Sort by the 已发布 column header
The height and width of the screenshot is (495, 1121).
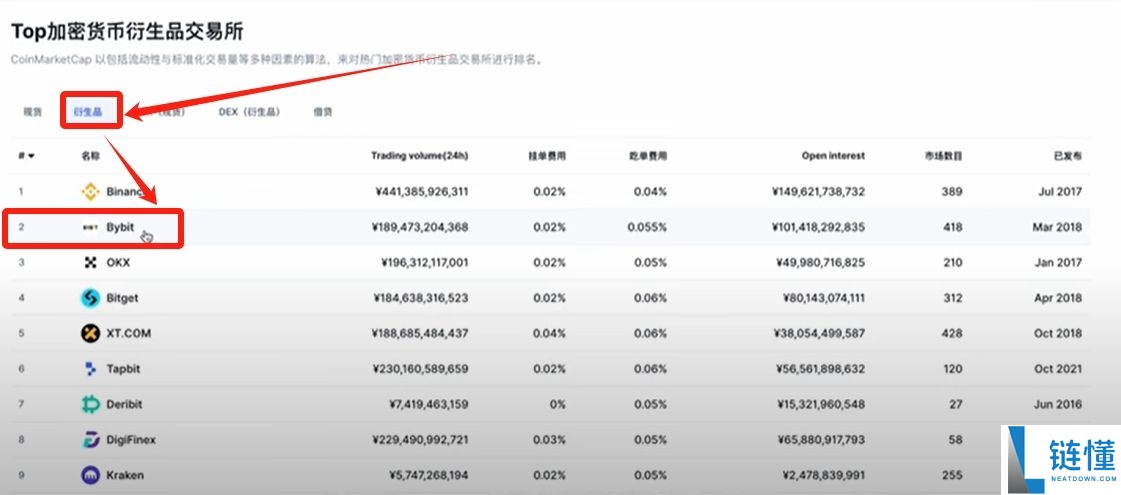pyautogui.click(x=1068, y=155)
